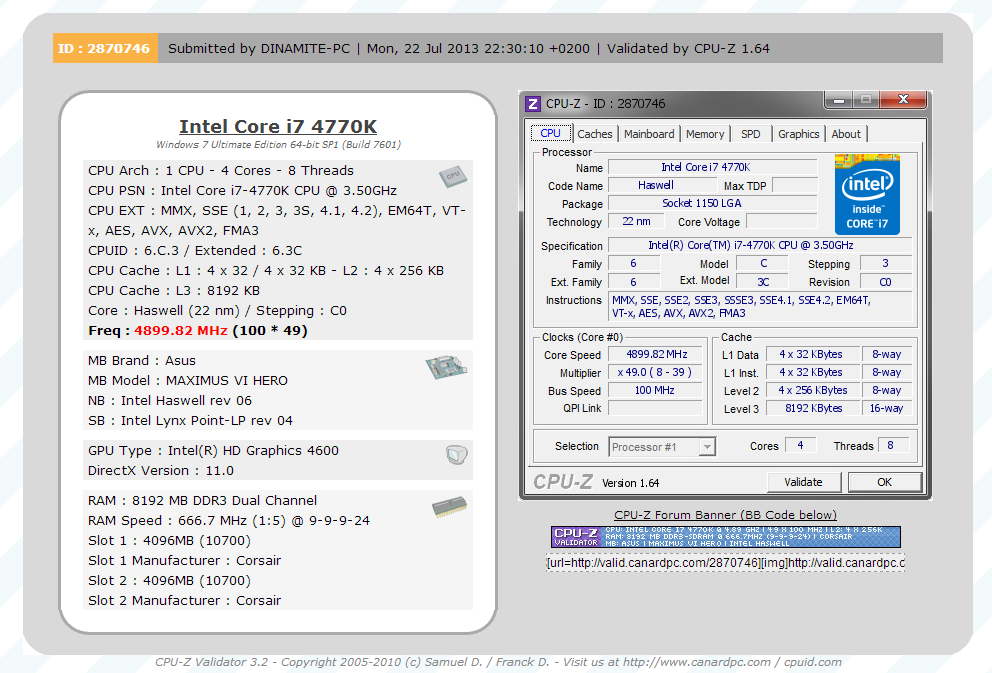Click the SB Intel Lynx Point-LP rev 04 line
The height and width of the screenshot is (673, 992).
coord(190,421)
